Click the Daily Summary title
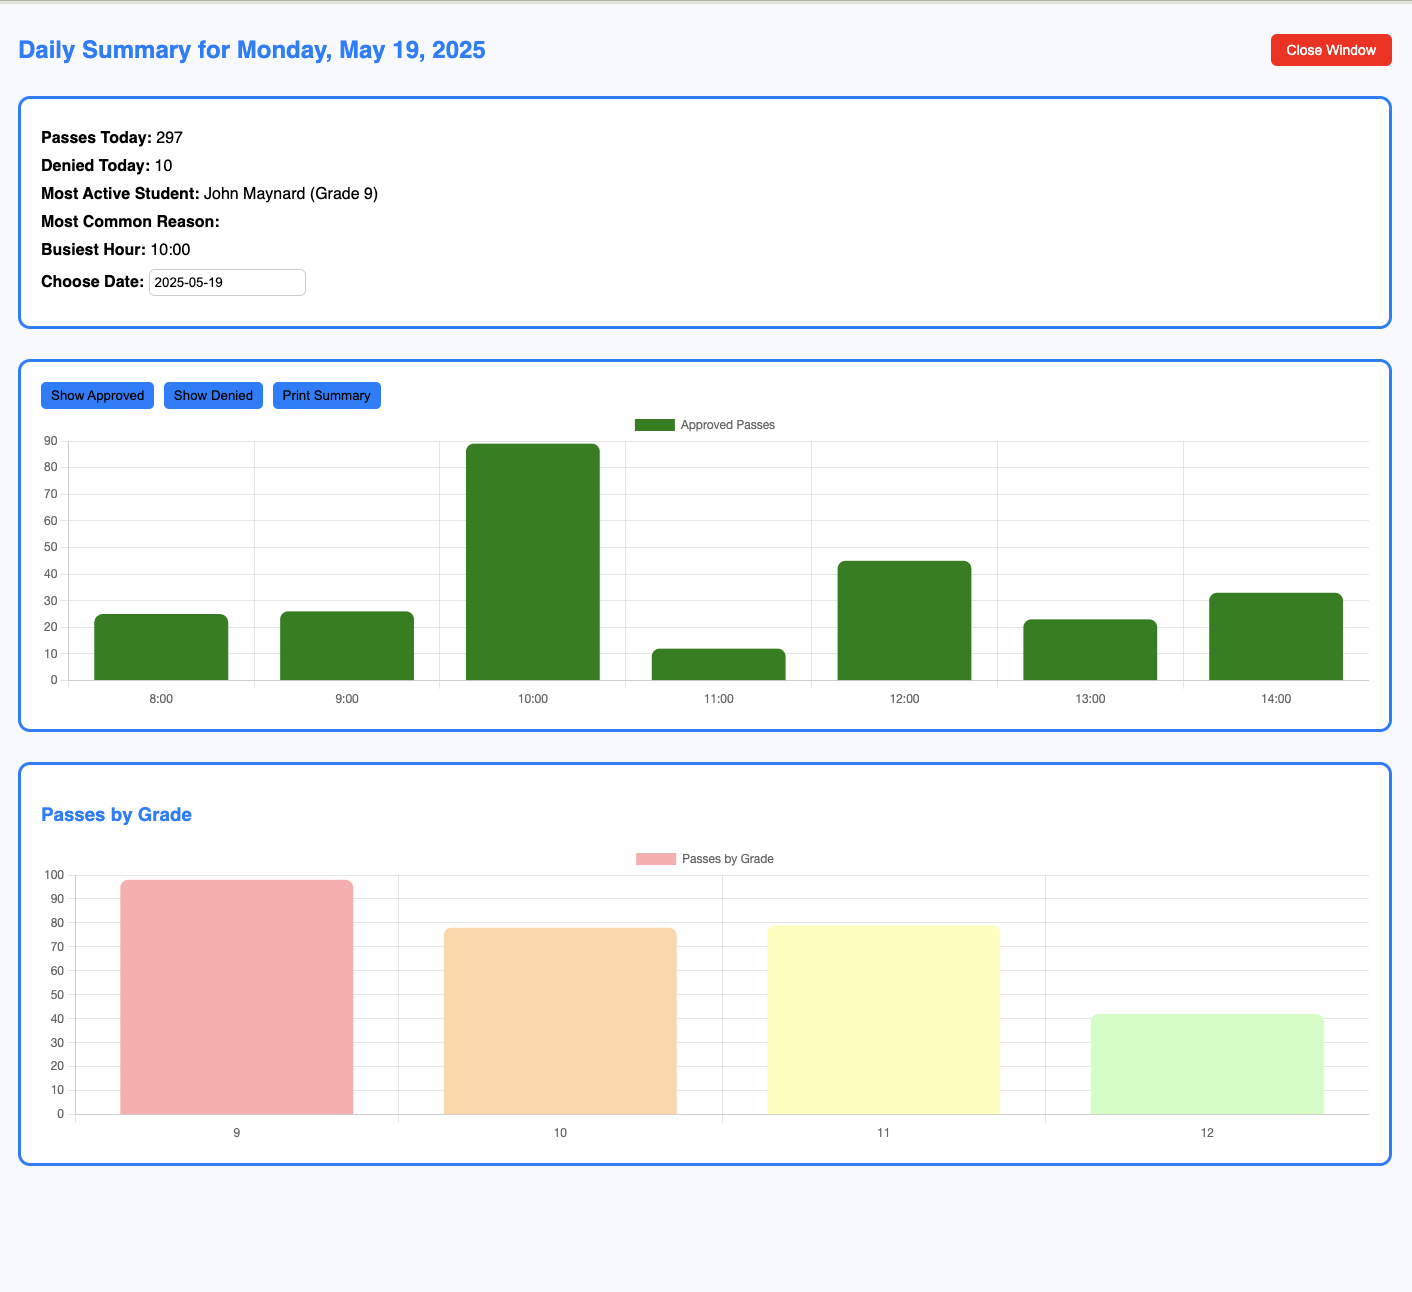1412x1292 pixels. coord(251,50)
